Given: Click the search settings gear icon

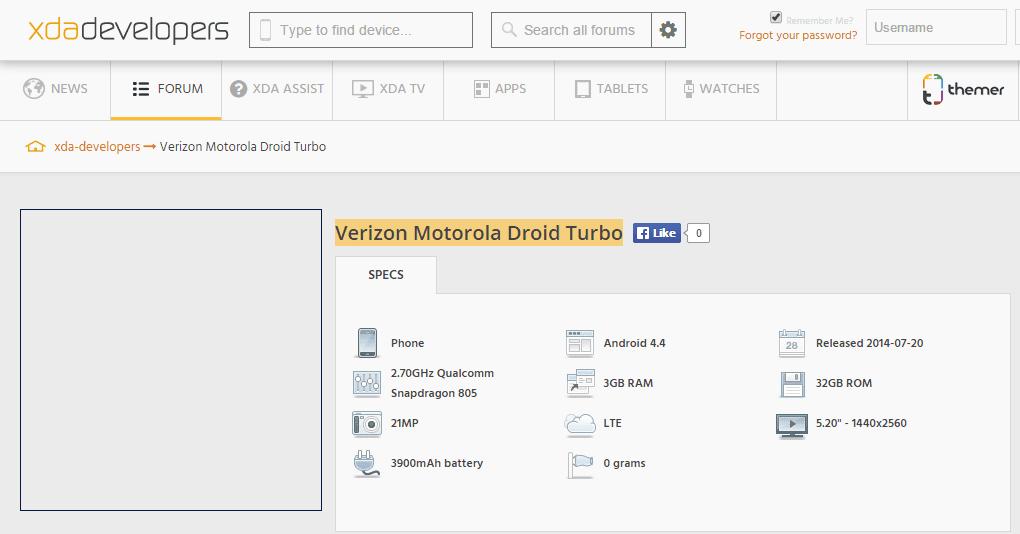Looking at the screenshot, I should coord(668,30).
